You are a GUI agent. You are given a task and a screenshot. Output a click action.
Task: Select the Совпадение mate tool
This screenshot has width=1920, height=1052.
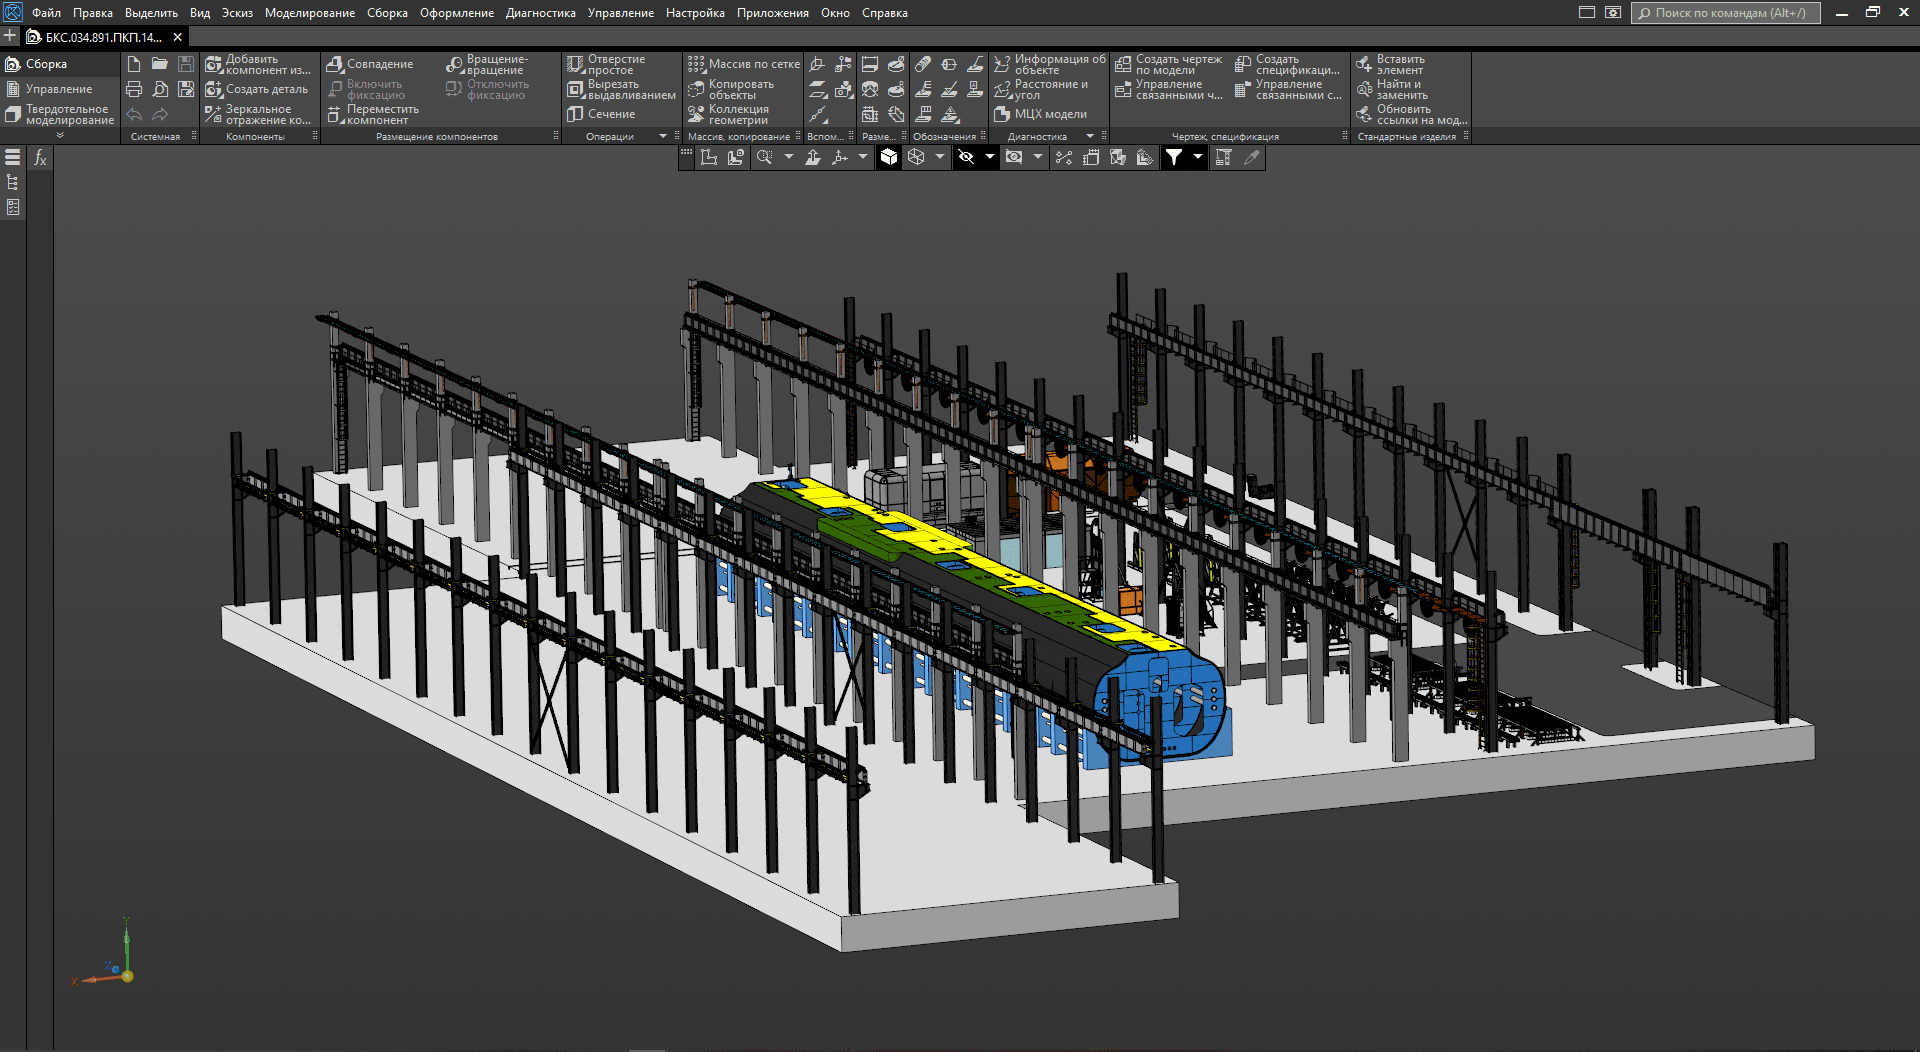coord(370,64)
